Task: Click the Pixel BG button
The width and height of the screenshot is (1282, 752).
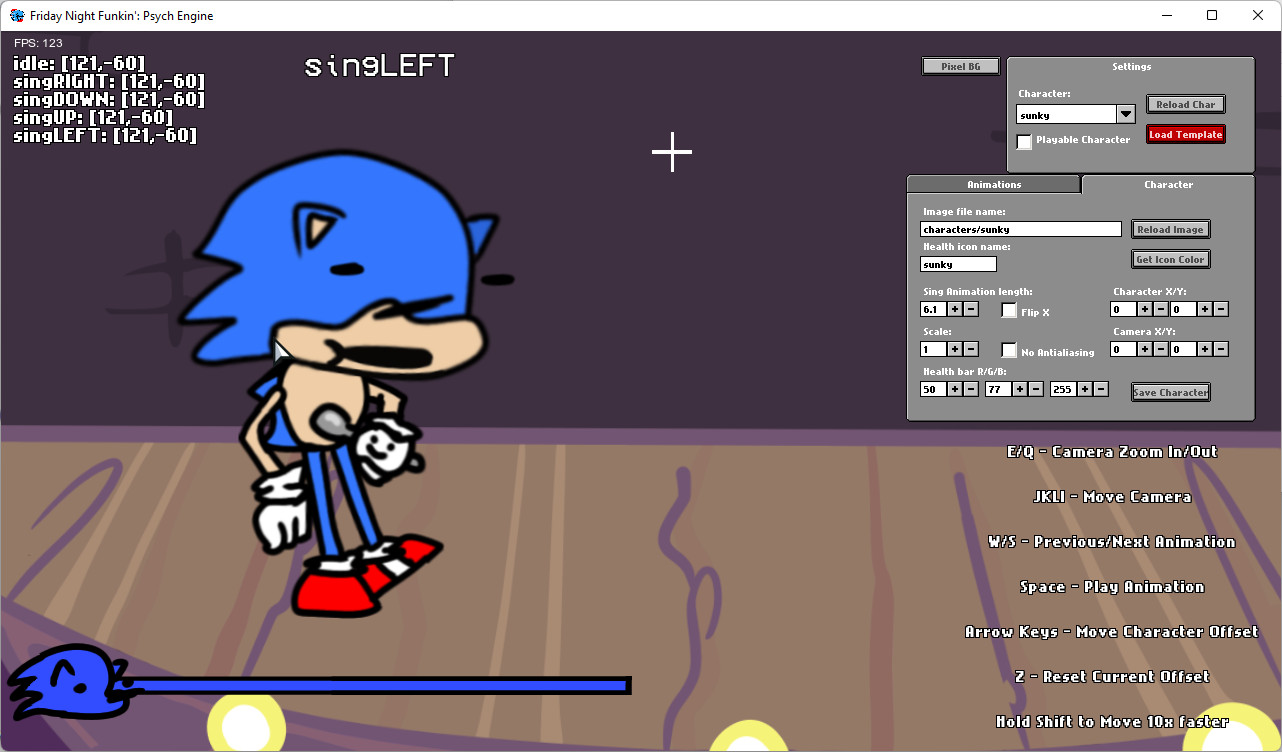Action: point(960,66)
